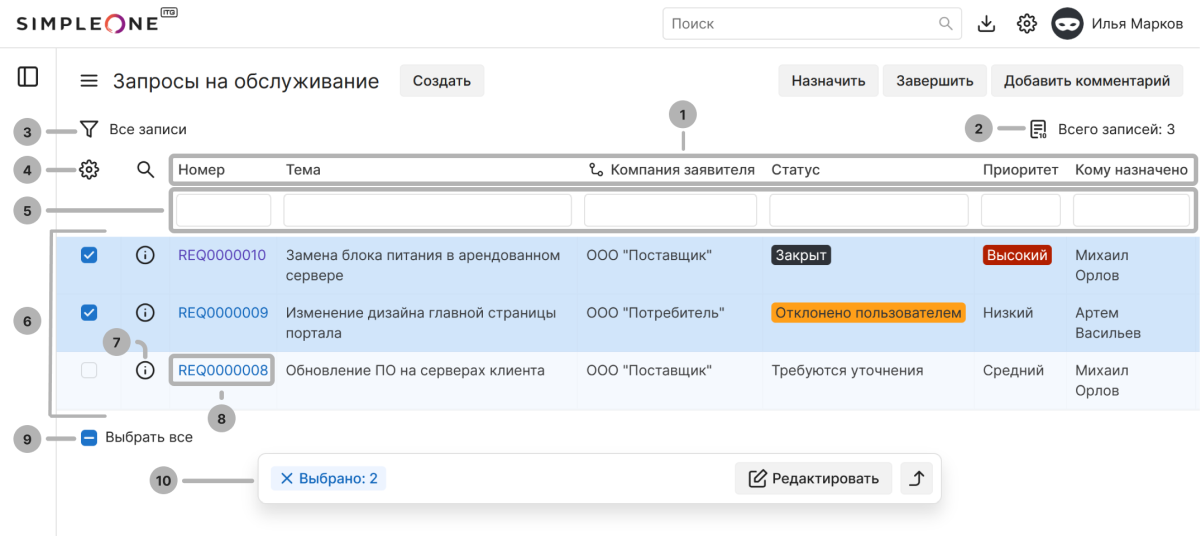
Task: Click the Все записи filter breadcrumb
Action: [x=148, y=129]
